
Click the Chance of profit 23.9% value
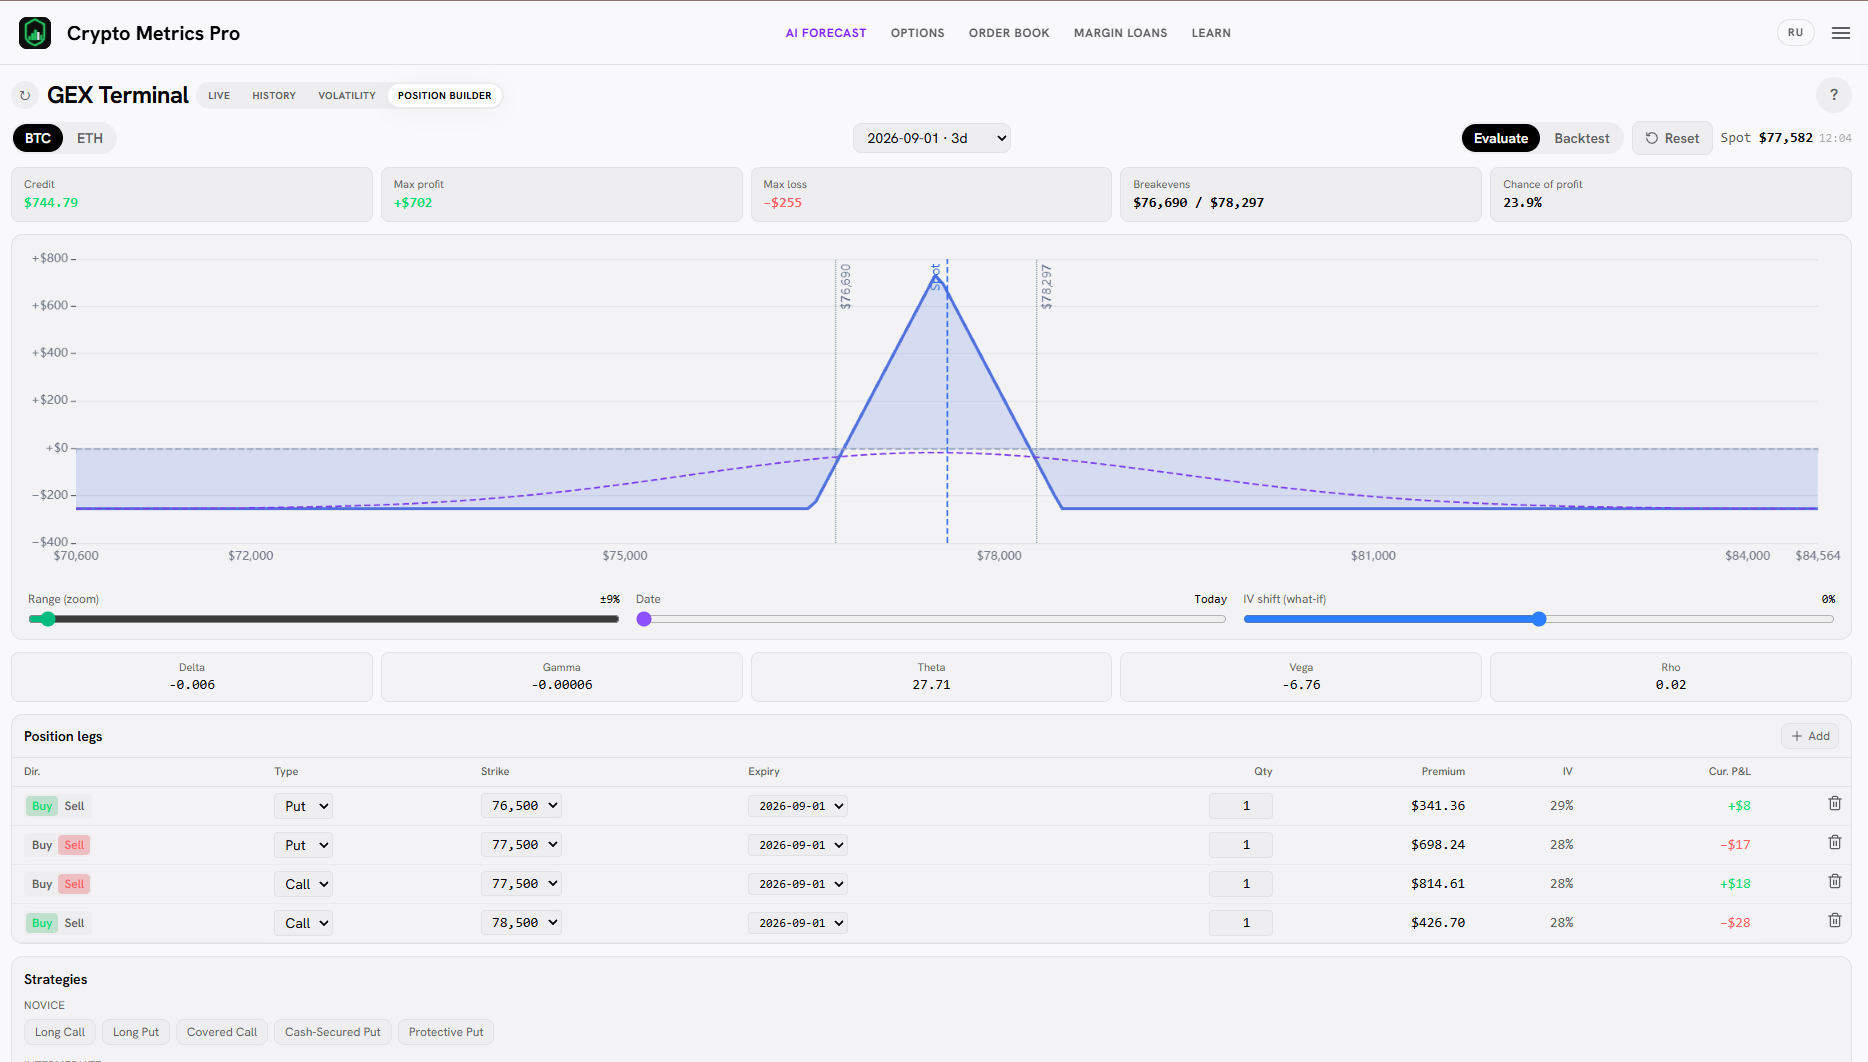[1522, 203]
